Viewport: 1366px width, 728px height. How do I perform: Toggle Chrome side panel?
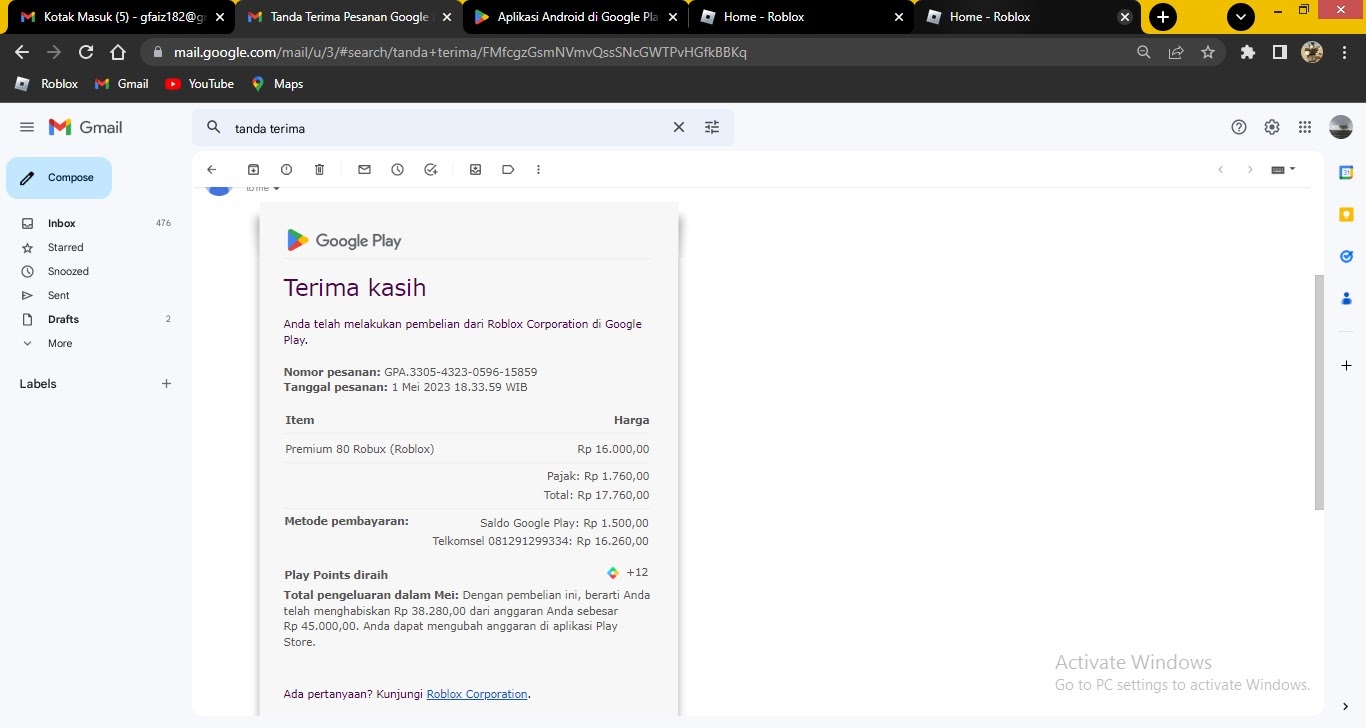(x=1279, y=52)
